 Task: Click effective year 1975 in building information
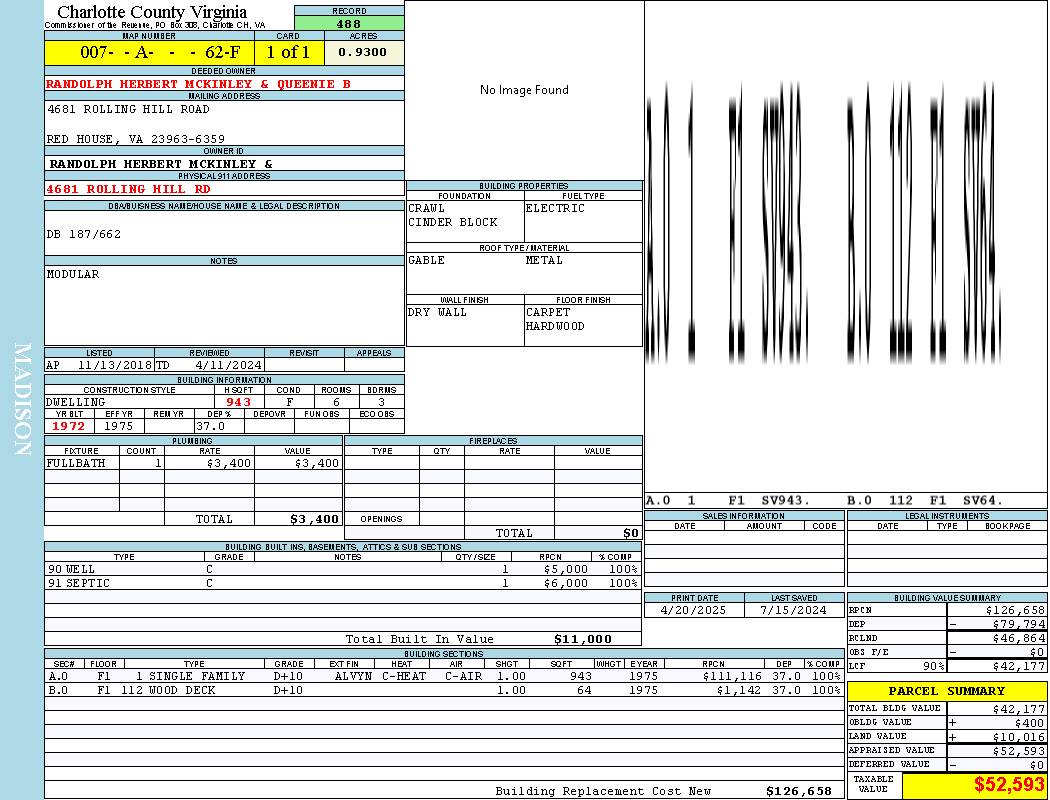pyautogui.click(x=119, y=426)
